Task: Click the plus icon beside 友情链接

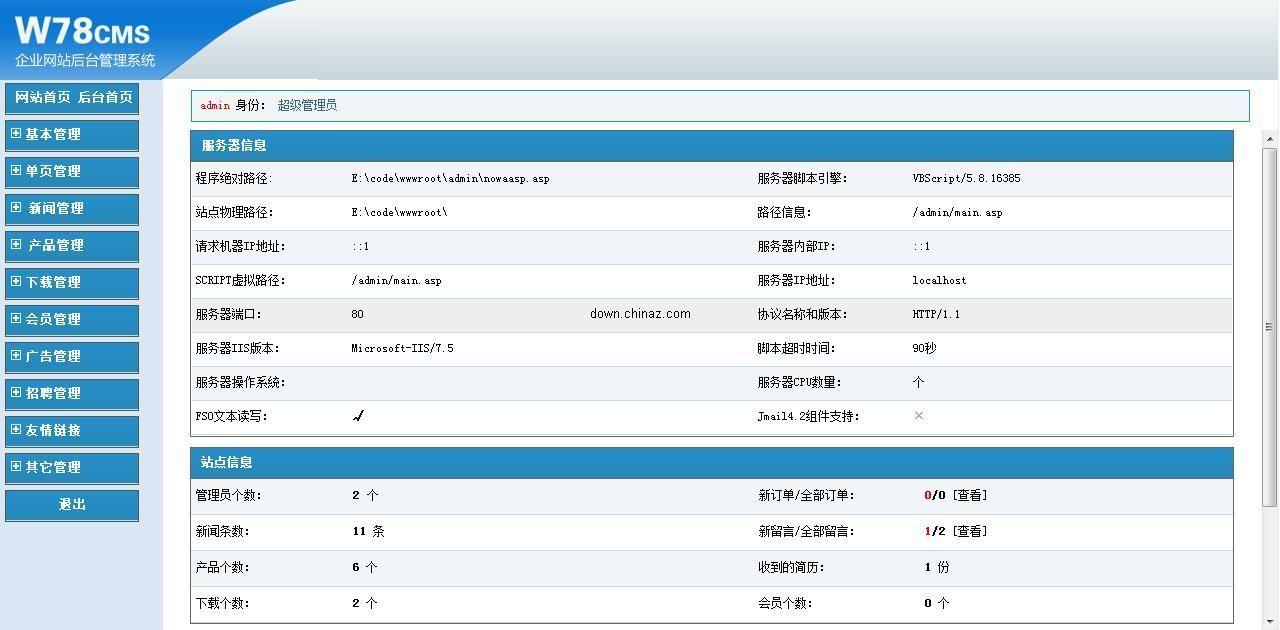Action: pos(16,429)
